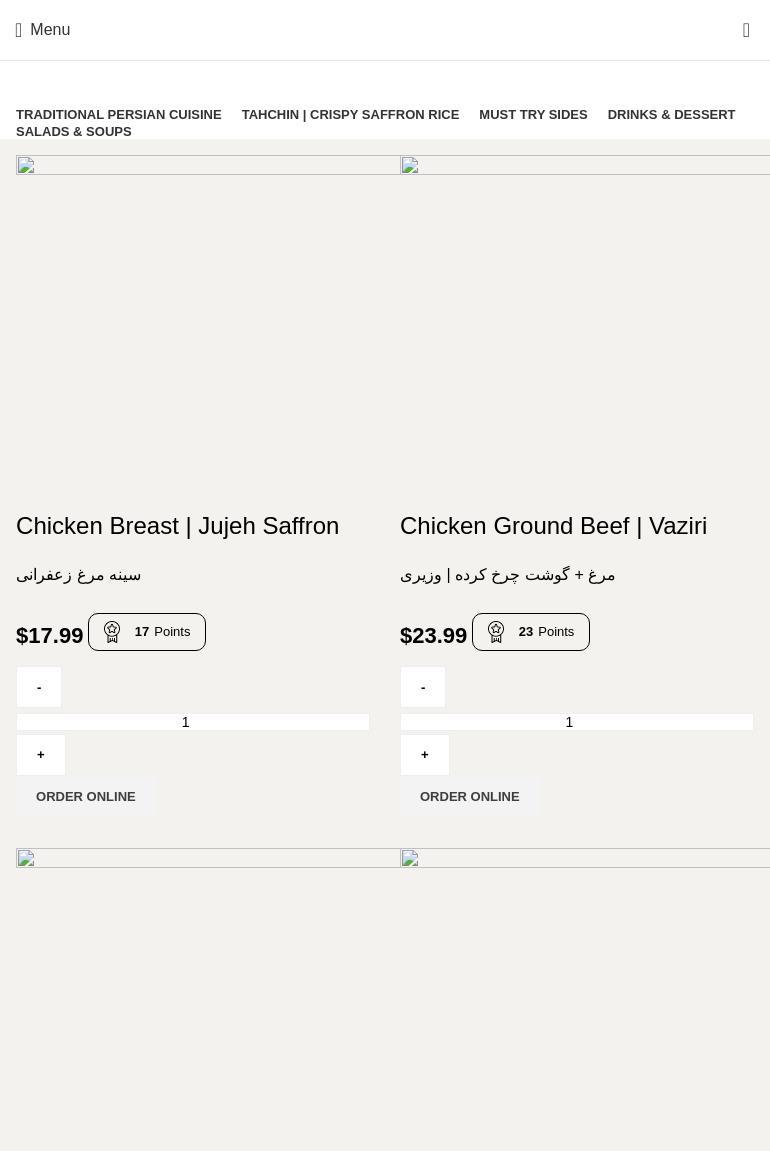Image resolution: width=770 pixels, height=1151 pixels.
Task: Go to the Must Try Sides category
Action: coord(533,114)
